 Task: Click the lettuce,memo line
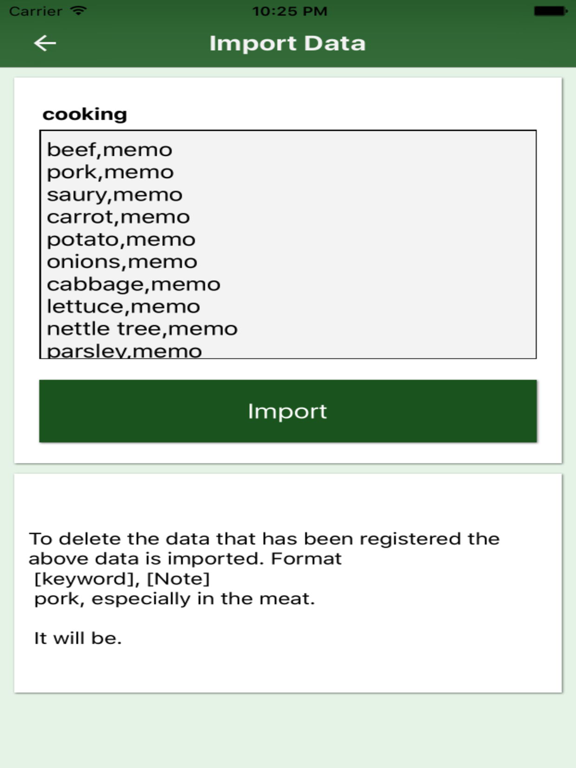[x=123, y=307]
